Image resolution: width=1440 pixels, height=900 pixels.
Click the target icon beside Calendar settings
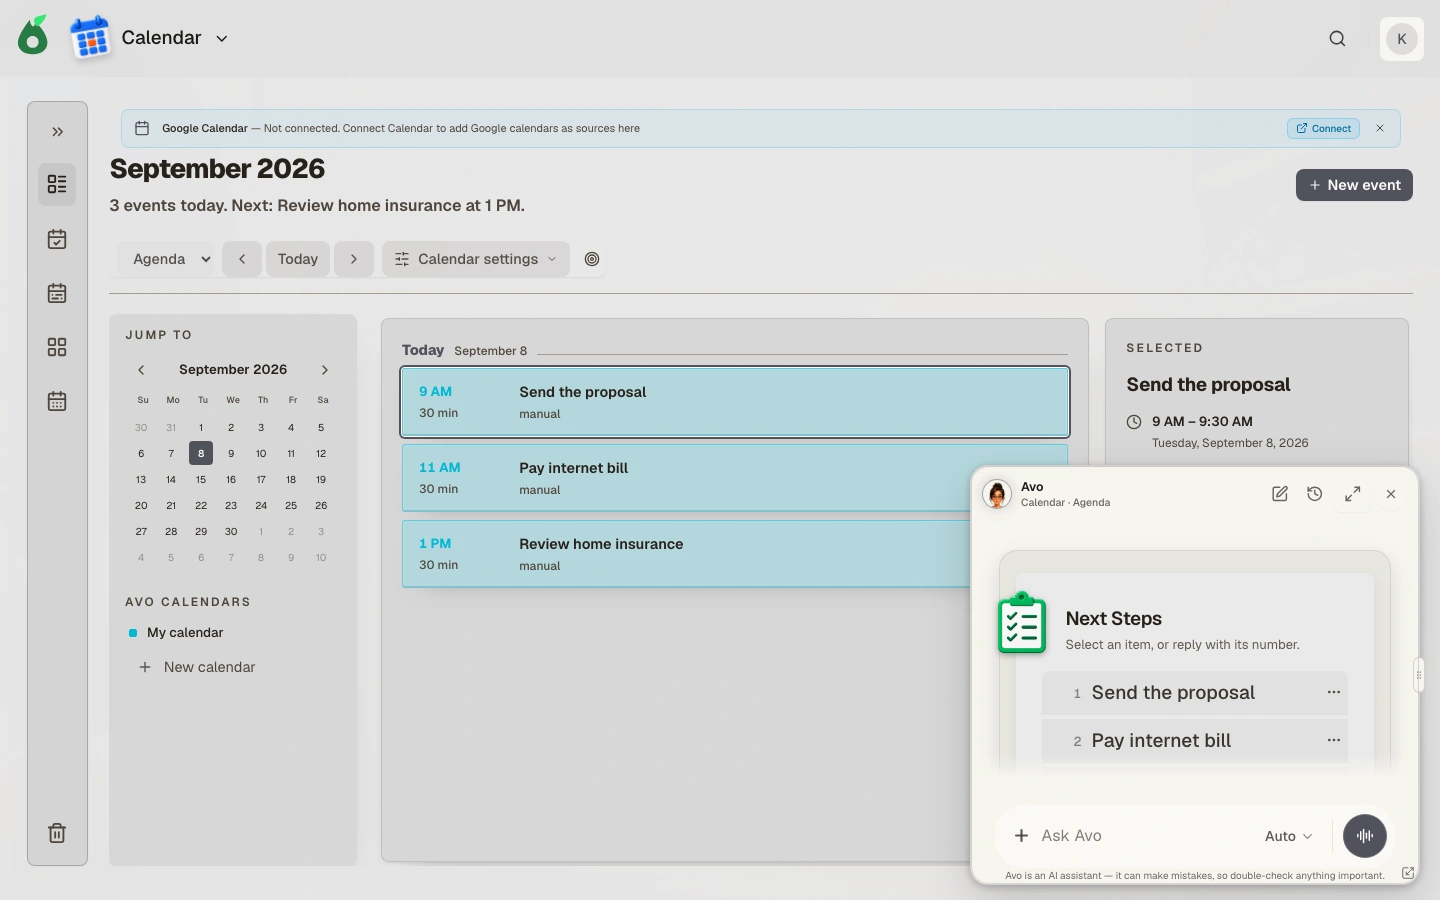[592, 259]
